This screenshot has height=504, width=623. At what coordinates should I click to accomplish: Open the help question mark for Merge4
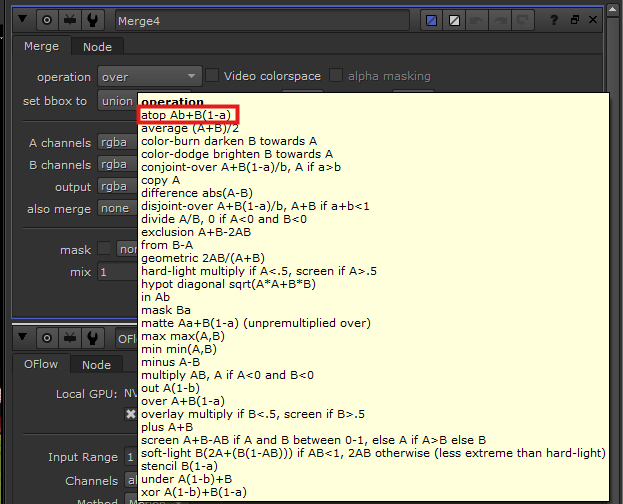(553, 19)
